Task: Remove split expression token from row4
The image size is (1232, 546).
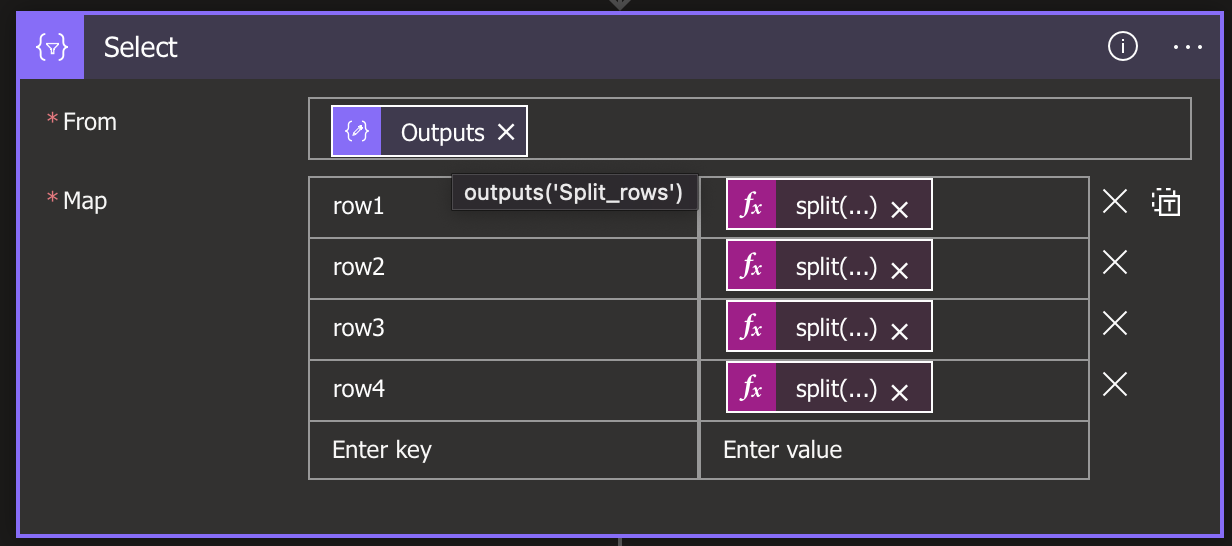Action: [899, 393]
